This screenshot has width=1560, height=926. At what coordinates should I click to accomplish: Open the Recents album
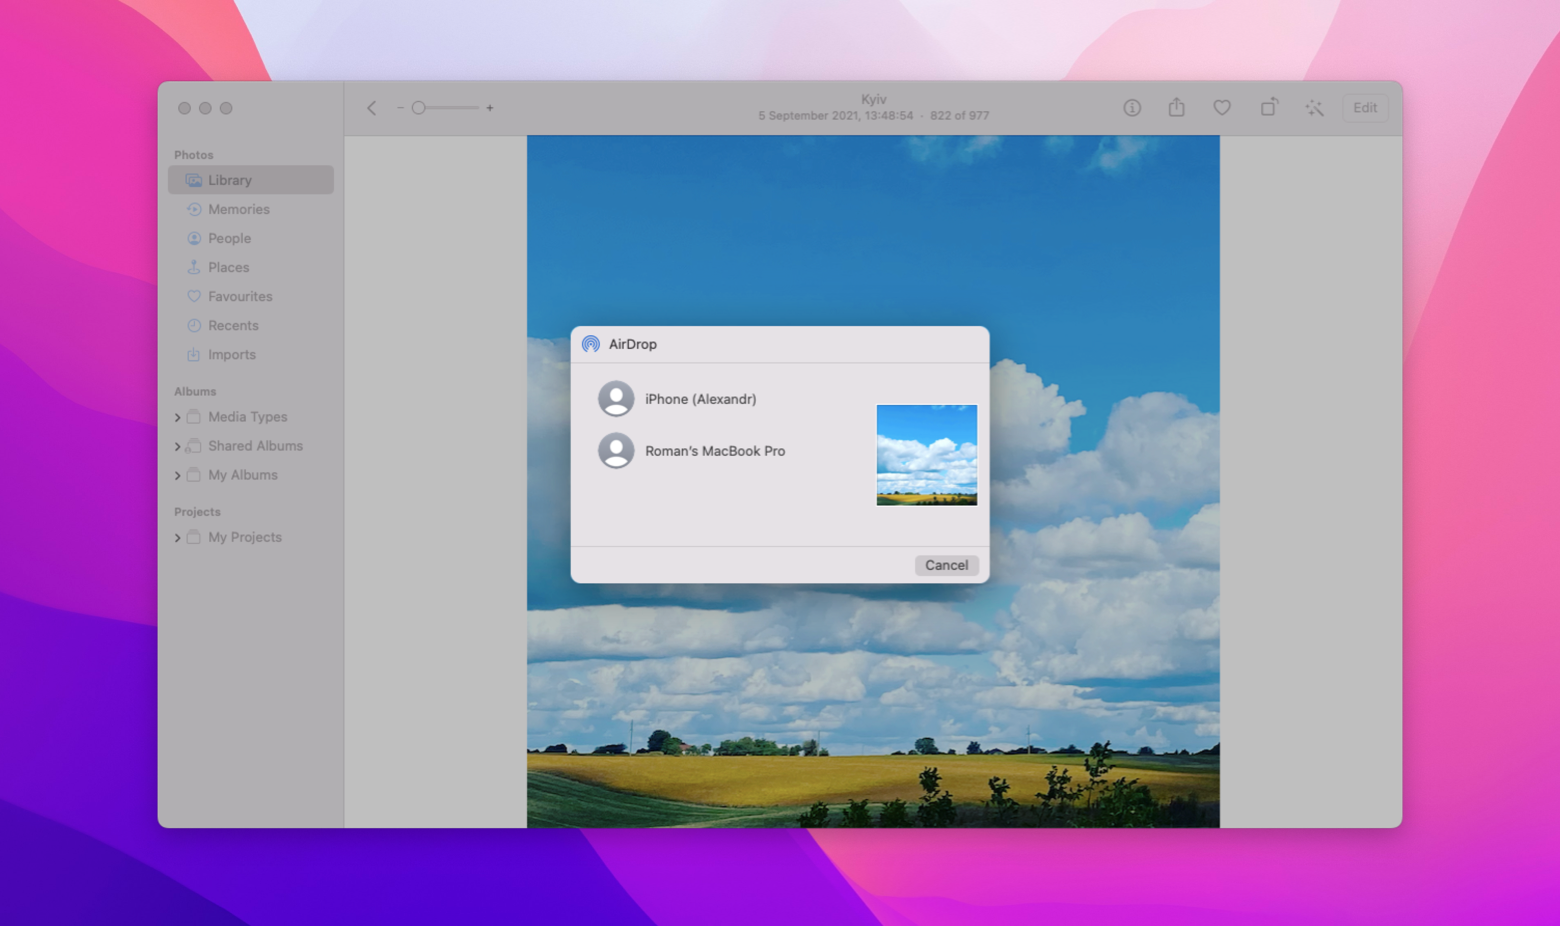pyautogui.click(x=232, y=325)
